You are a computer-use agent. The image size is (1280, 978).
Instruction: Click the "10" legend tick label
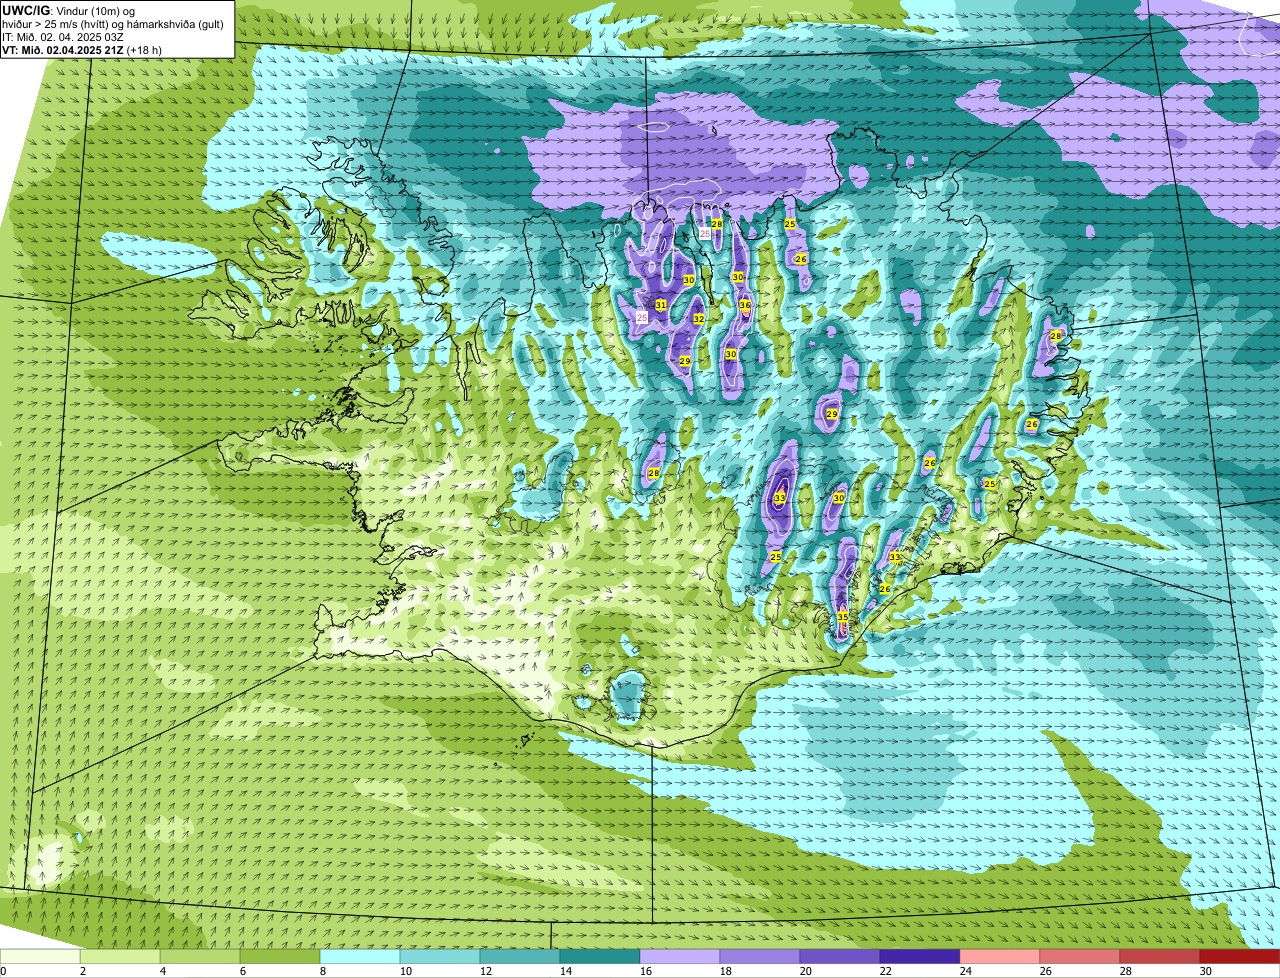pyautogui.click(x=405, y=971)
